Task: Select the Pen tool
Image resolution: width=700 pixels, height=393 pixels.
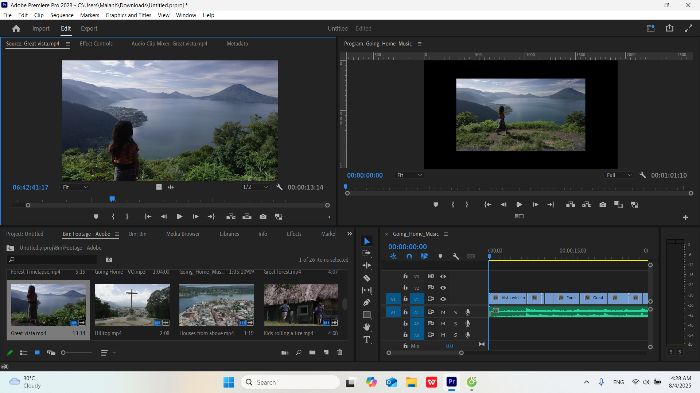Action: (367, 302)
